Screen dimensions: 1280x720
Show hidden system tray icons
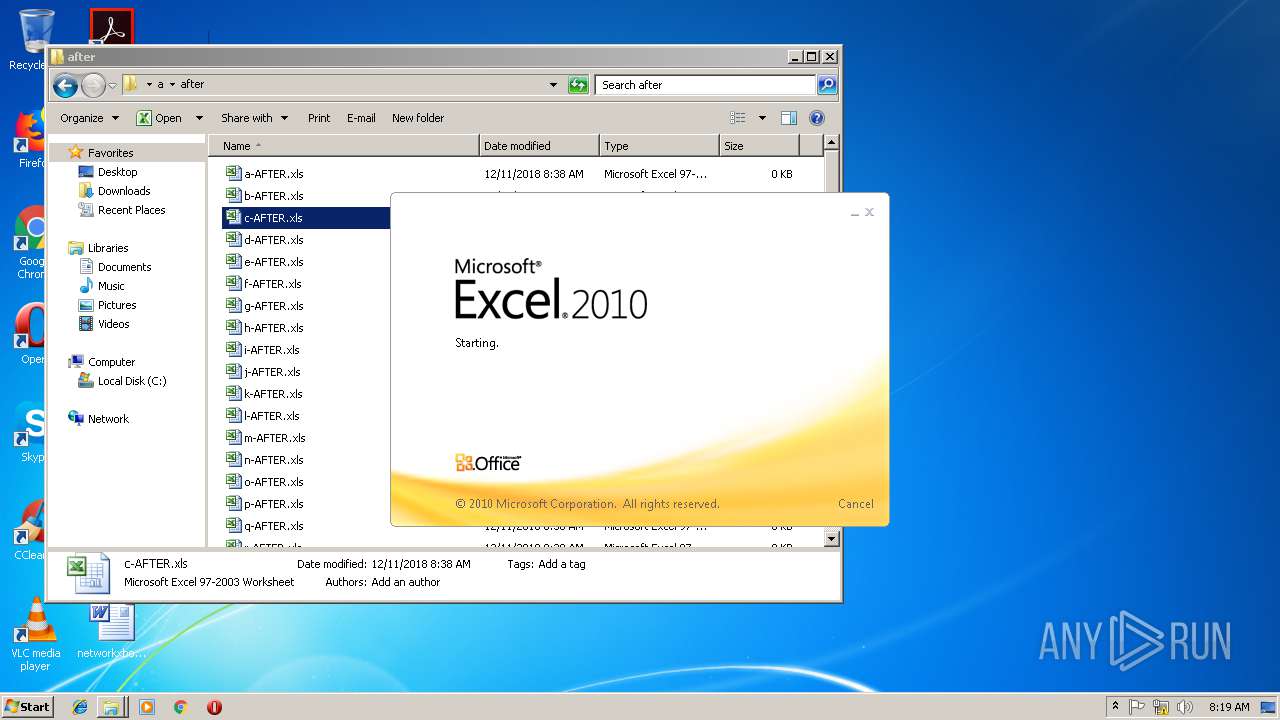click(1115, 707)
